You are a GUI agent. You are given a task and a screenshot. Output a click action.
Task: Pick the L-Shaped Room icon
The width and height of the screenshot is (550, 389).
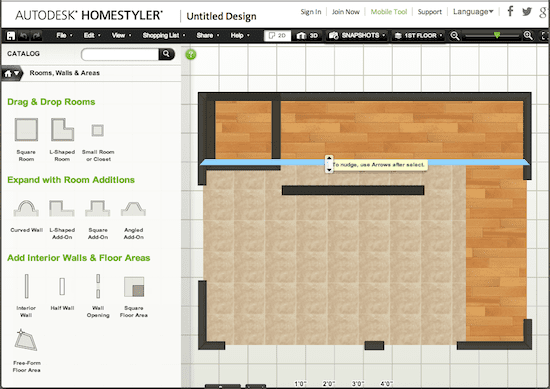tap(62, 129)
